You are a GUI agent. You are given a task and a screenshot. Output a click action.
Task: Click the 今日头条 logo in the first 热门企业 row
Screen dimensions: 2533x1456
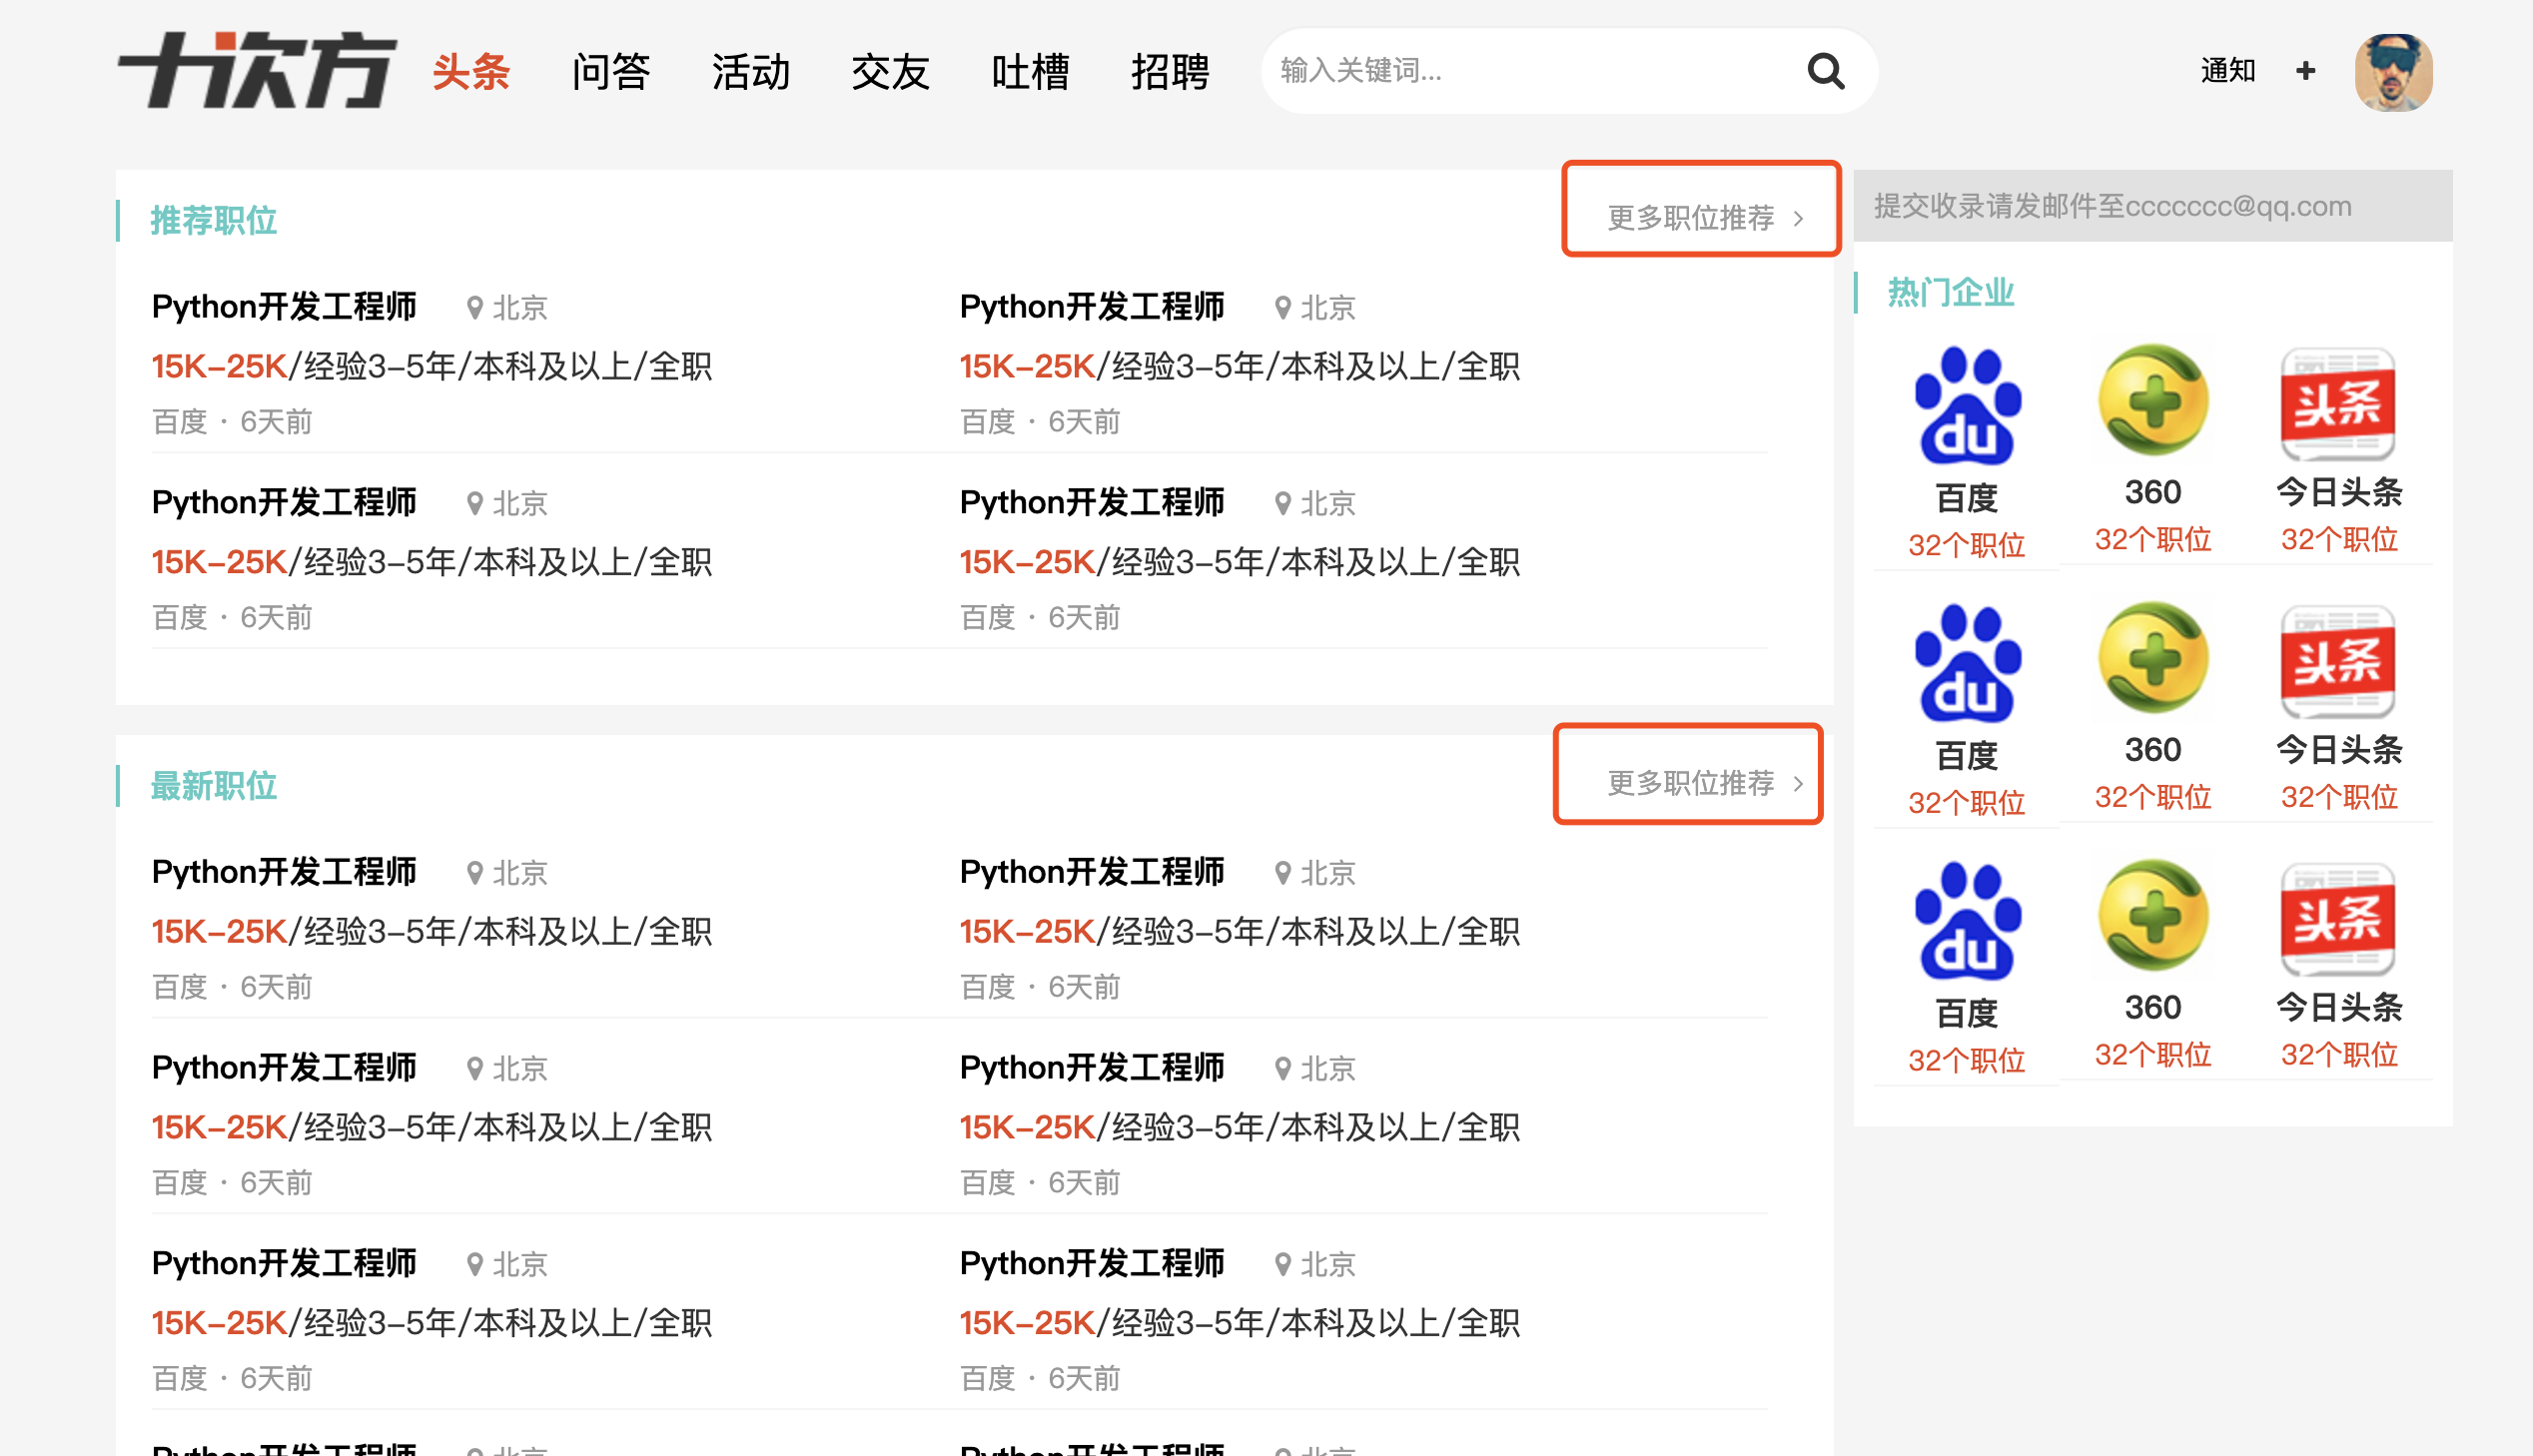2337,404
